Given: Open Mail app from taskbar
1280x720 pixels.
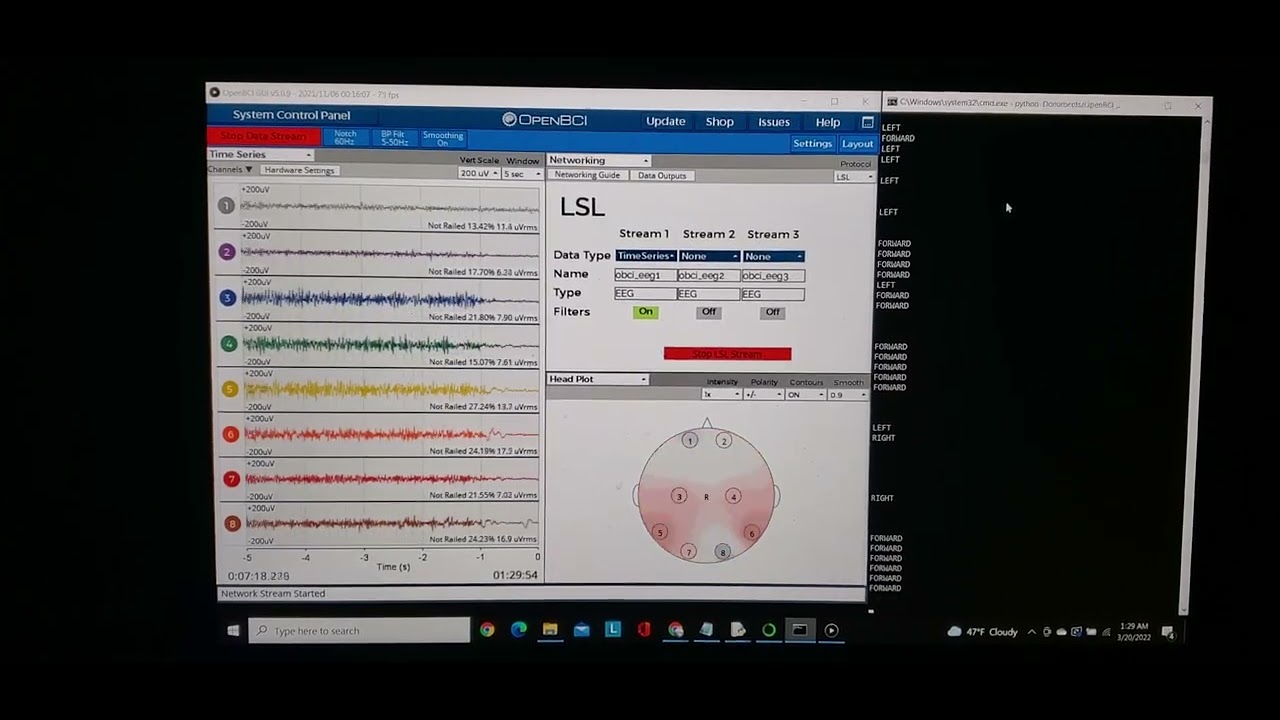Looking at the screenshot, I should (x=581, y=630).
